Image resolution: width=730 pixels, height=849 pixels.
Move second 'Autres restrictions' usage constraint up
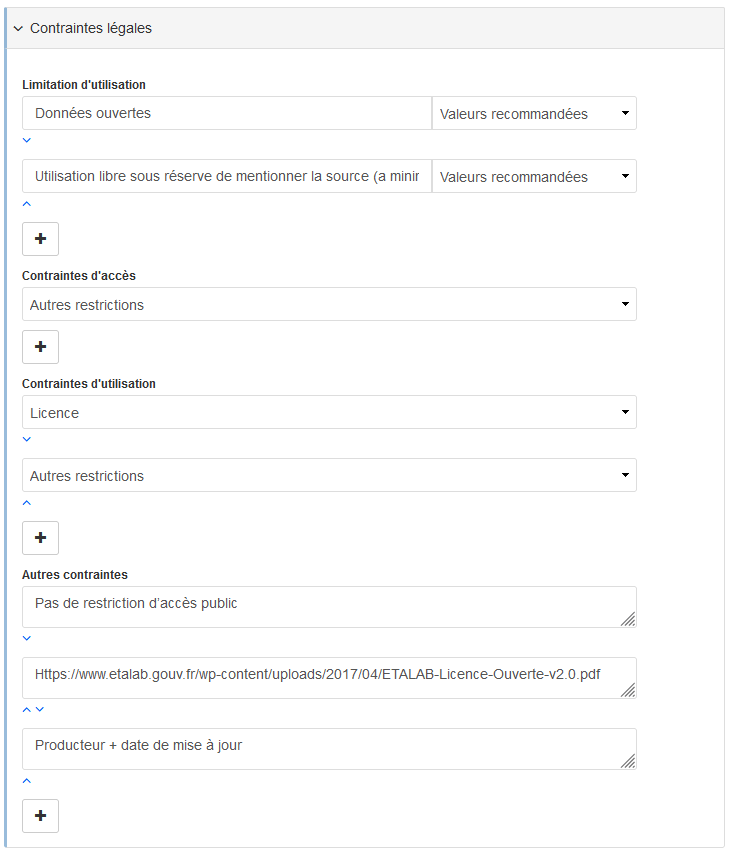(x=27, y=502)
